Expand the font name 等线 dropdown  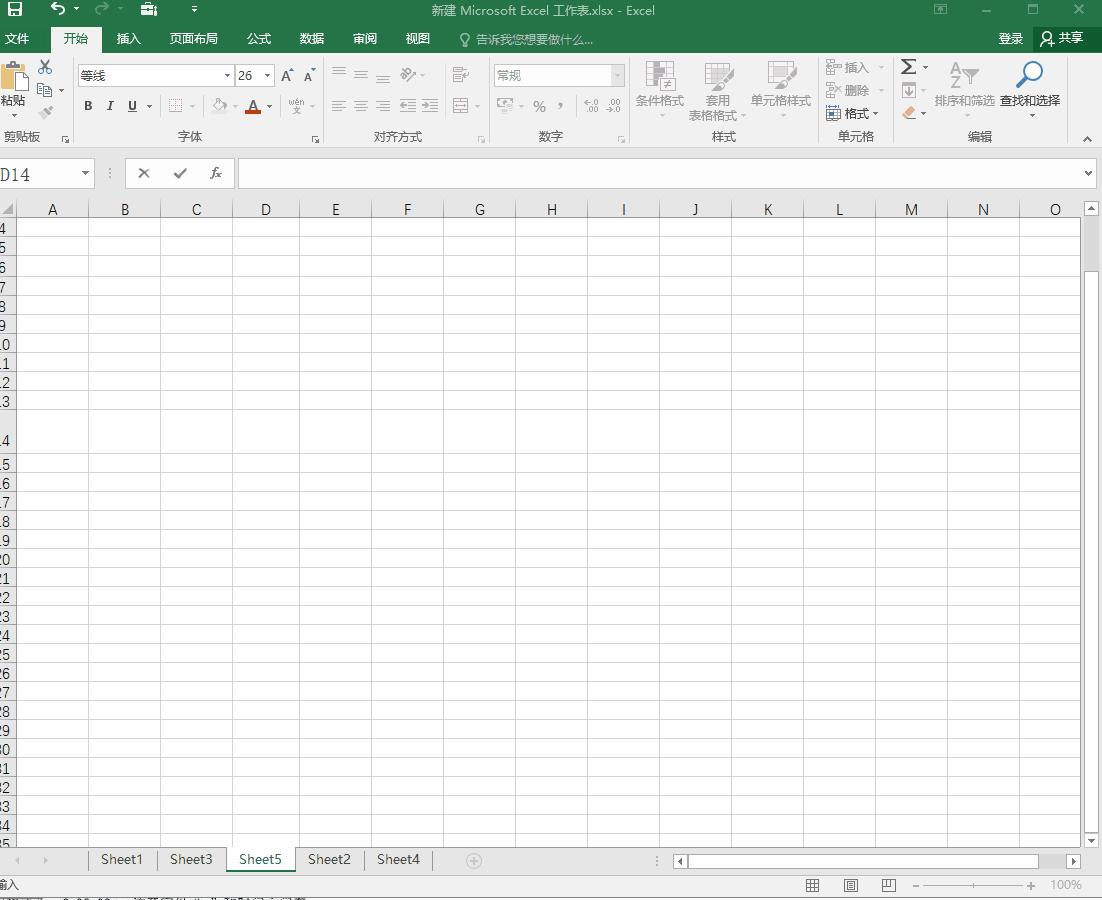click(227, 76)
